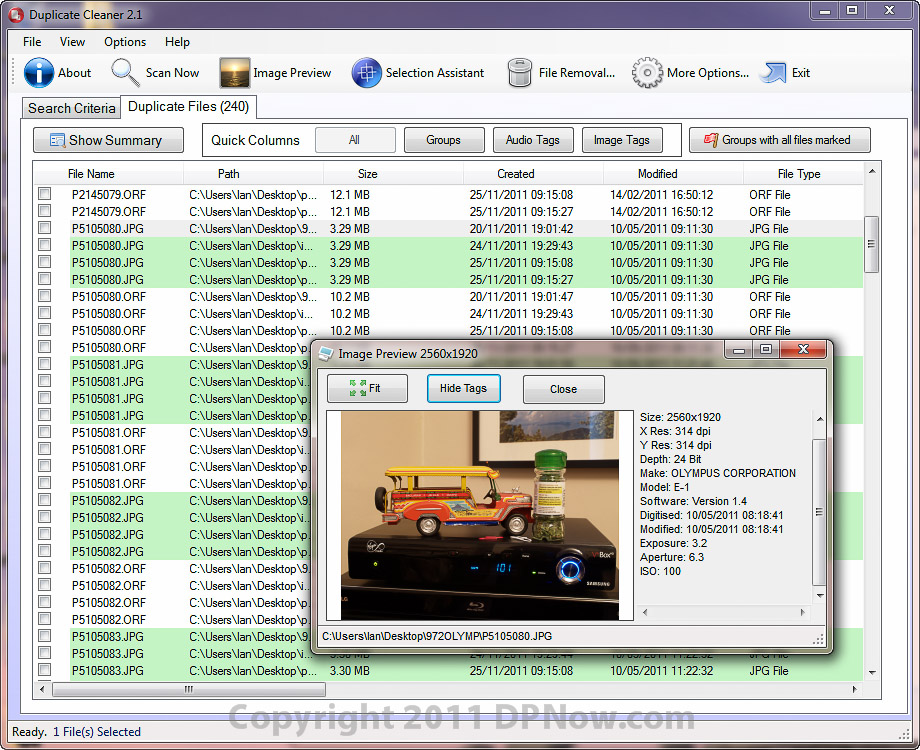
Task: Tick checkbox for first P2145079.ORF row
Action: point(44,195)
